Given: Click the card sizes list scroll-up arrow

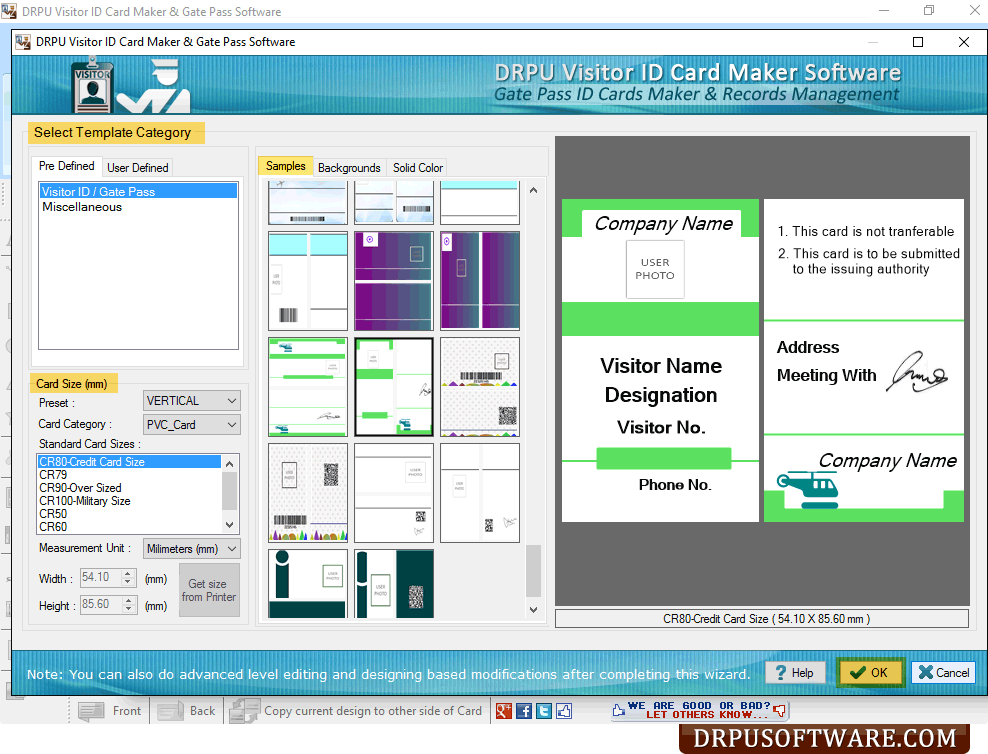Looking at the screenshot, I should 230,464.
